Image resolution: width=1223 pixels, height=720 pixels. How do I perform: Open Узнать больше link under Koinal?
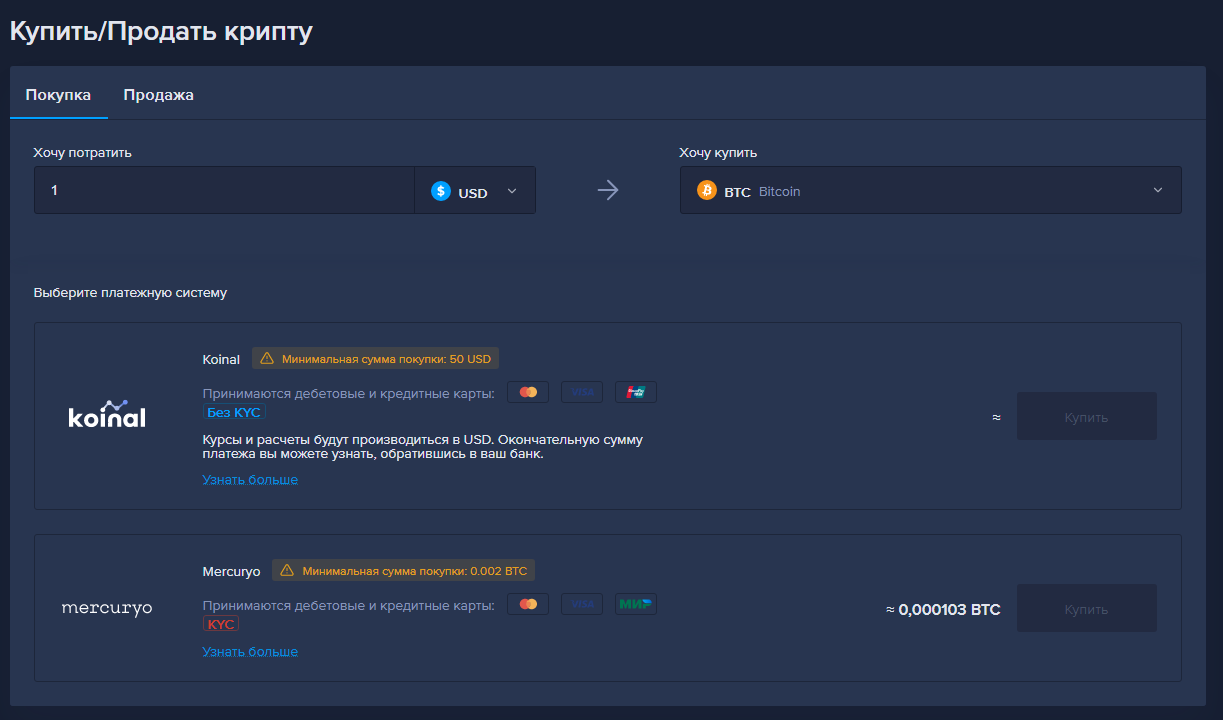tap(250, 480)
